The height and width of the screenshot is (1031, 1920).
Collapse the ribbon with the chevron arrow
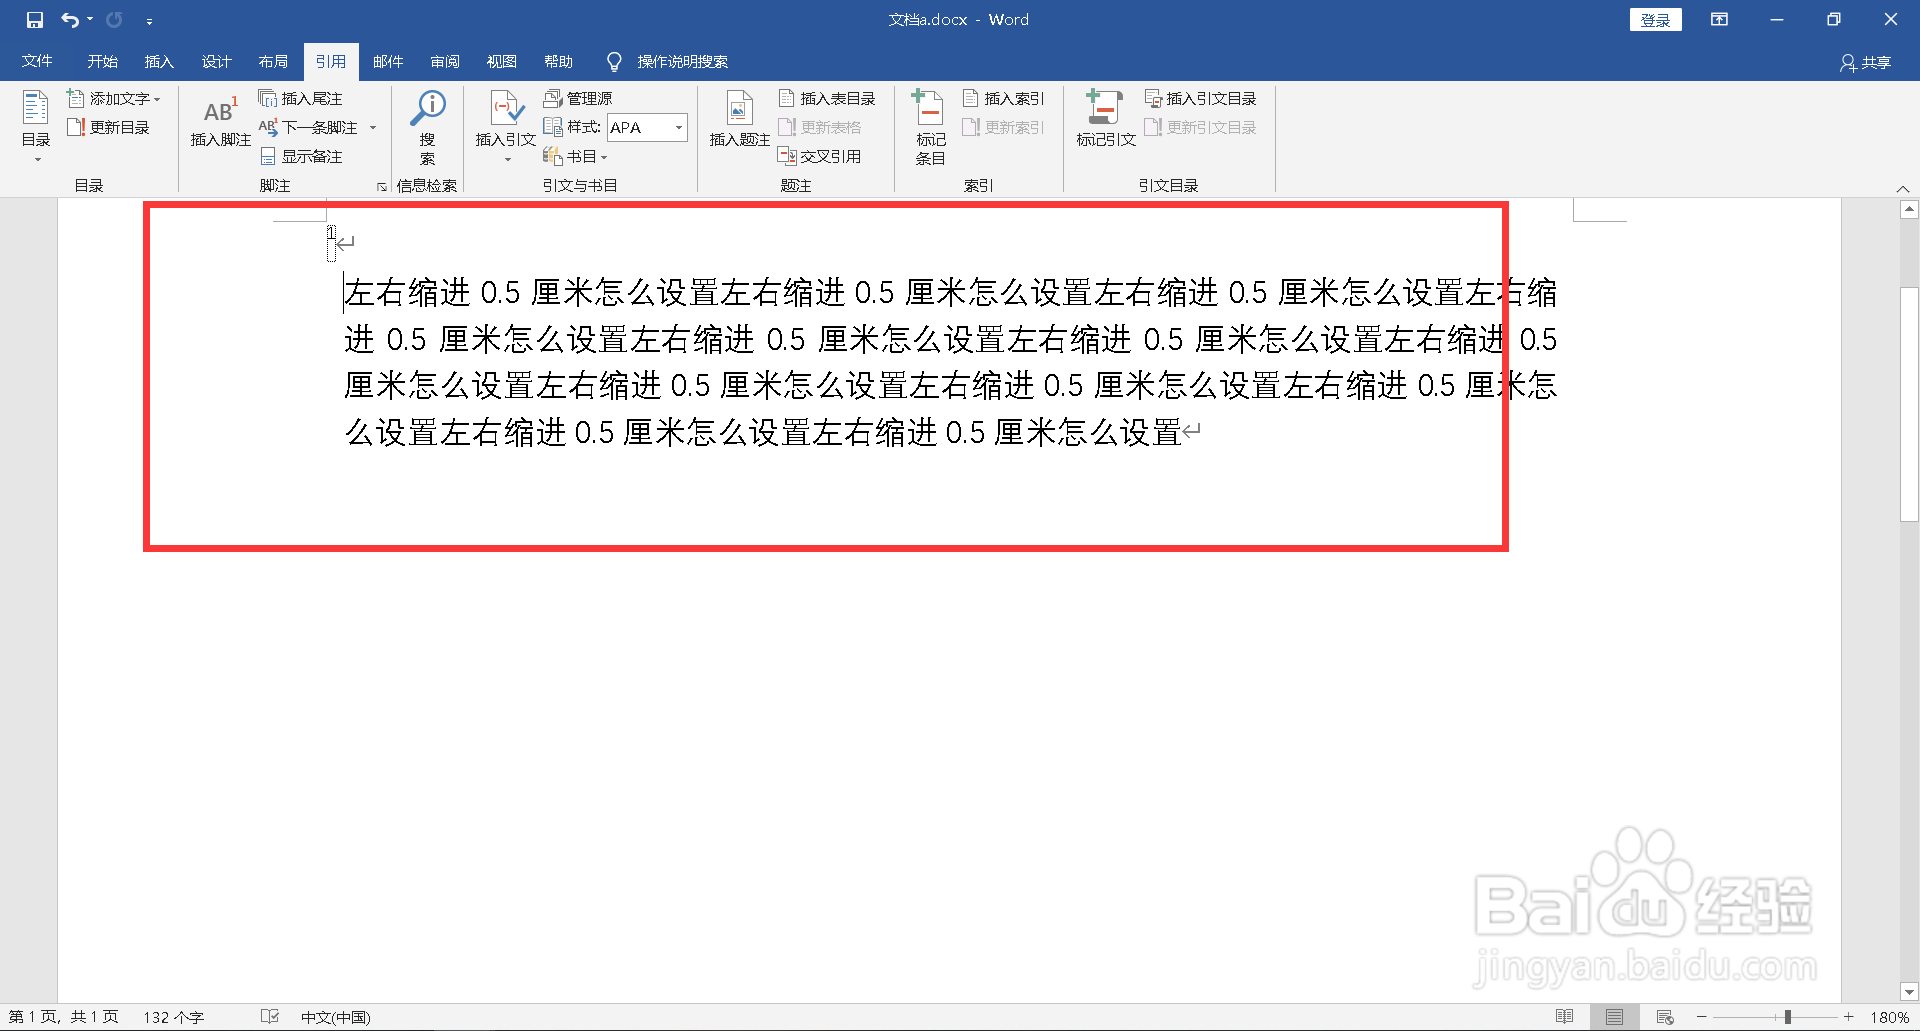pos(1903,189)
